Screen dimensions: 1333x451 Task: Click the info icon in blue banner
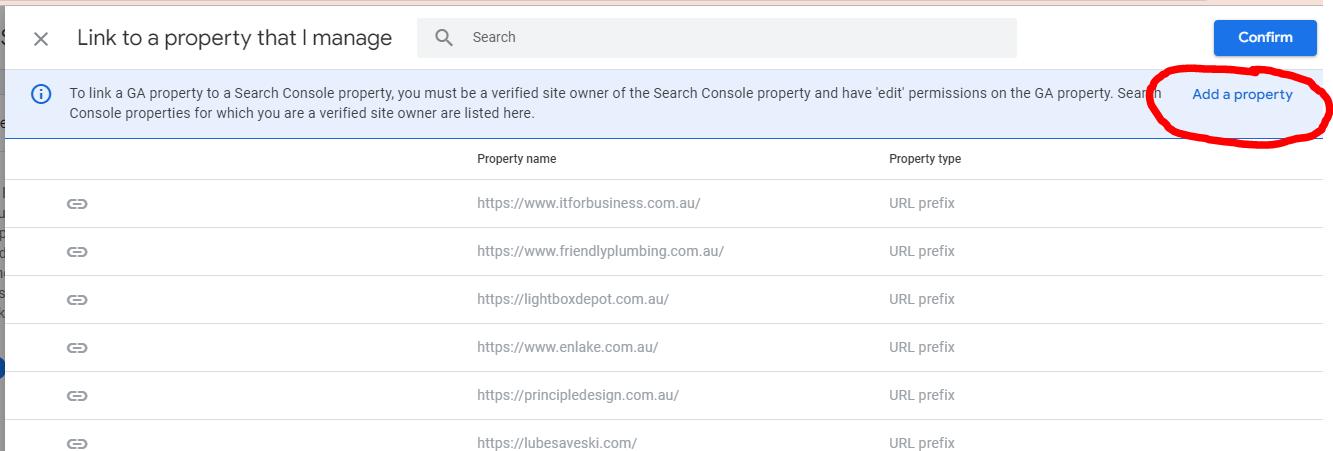41,95
